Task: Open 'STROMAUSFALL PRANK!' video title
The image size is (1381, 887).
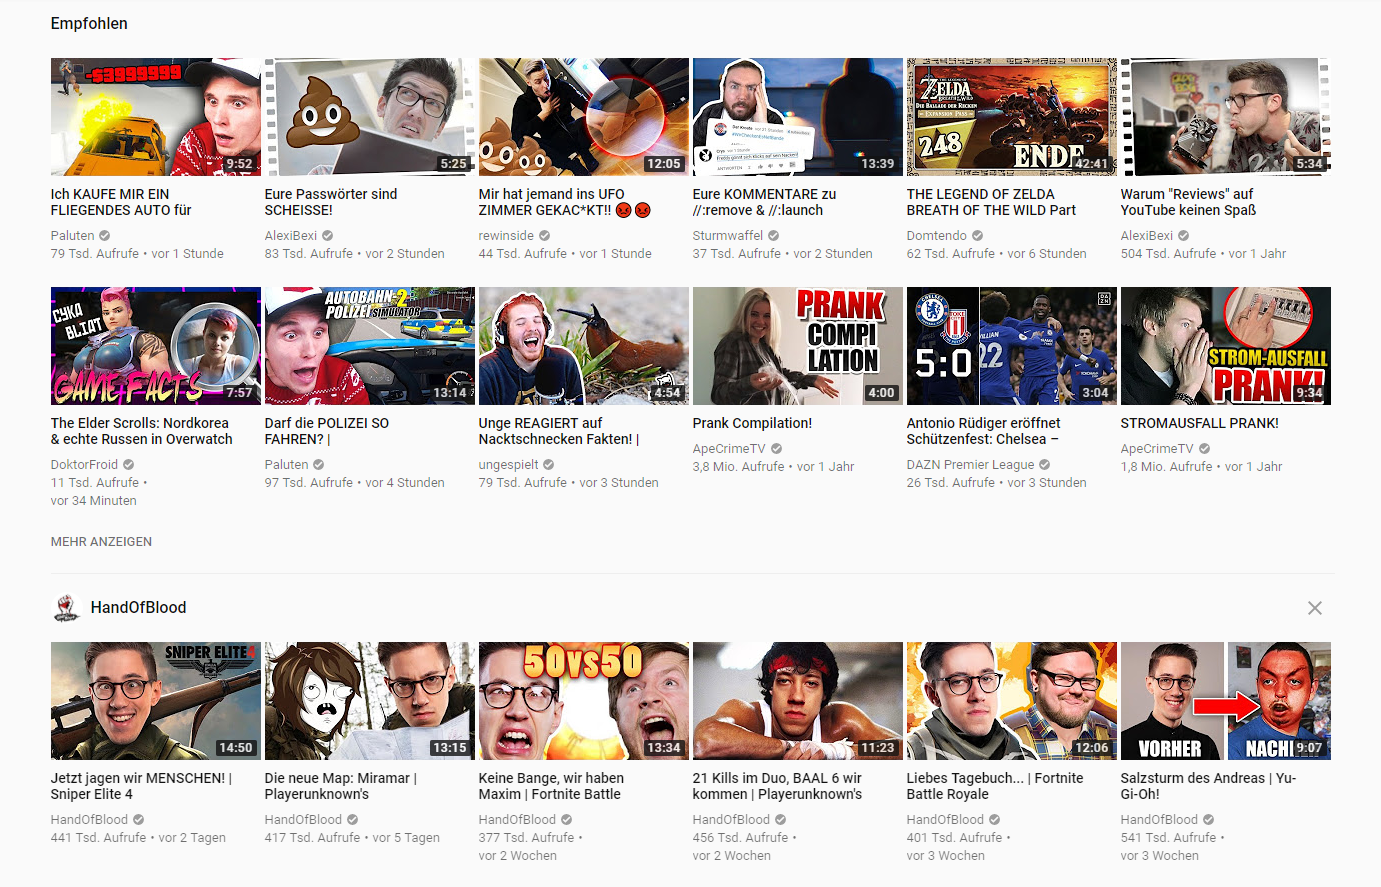Action: click(1199, 423)
